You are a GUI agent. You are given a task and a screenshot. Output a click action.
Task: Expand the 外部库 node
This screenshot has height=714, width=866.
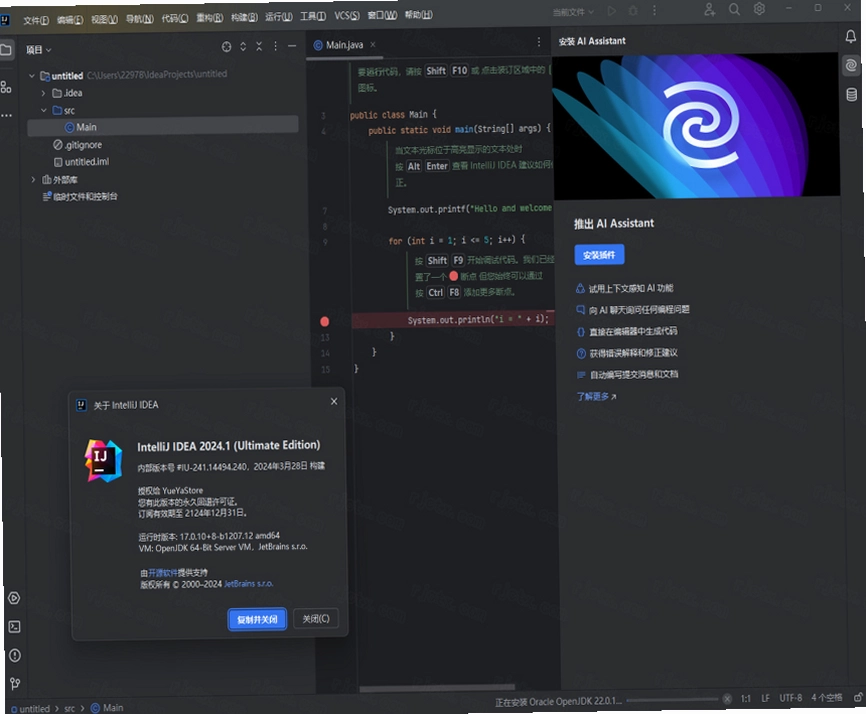tap(33, 179)
